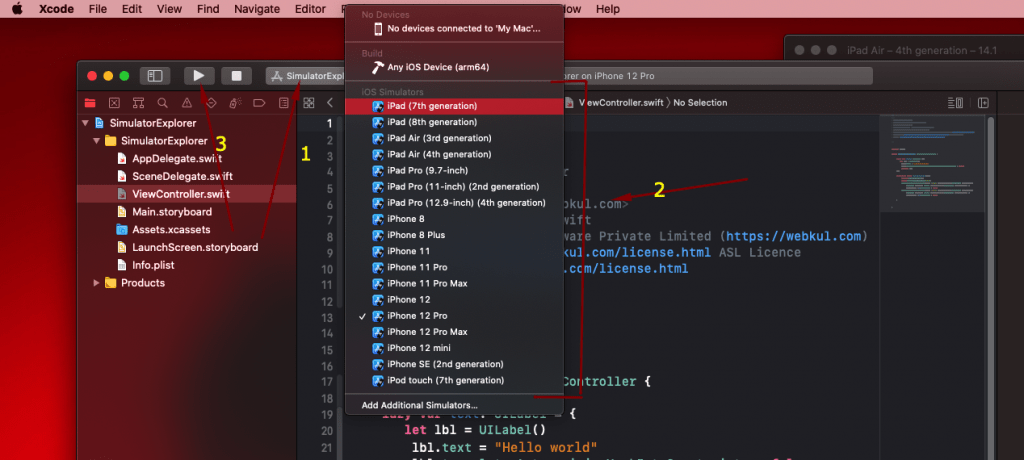Choose iPhone 12 simulator
This screenshot has height=460, width=1024.
[454, 300]
